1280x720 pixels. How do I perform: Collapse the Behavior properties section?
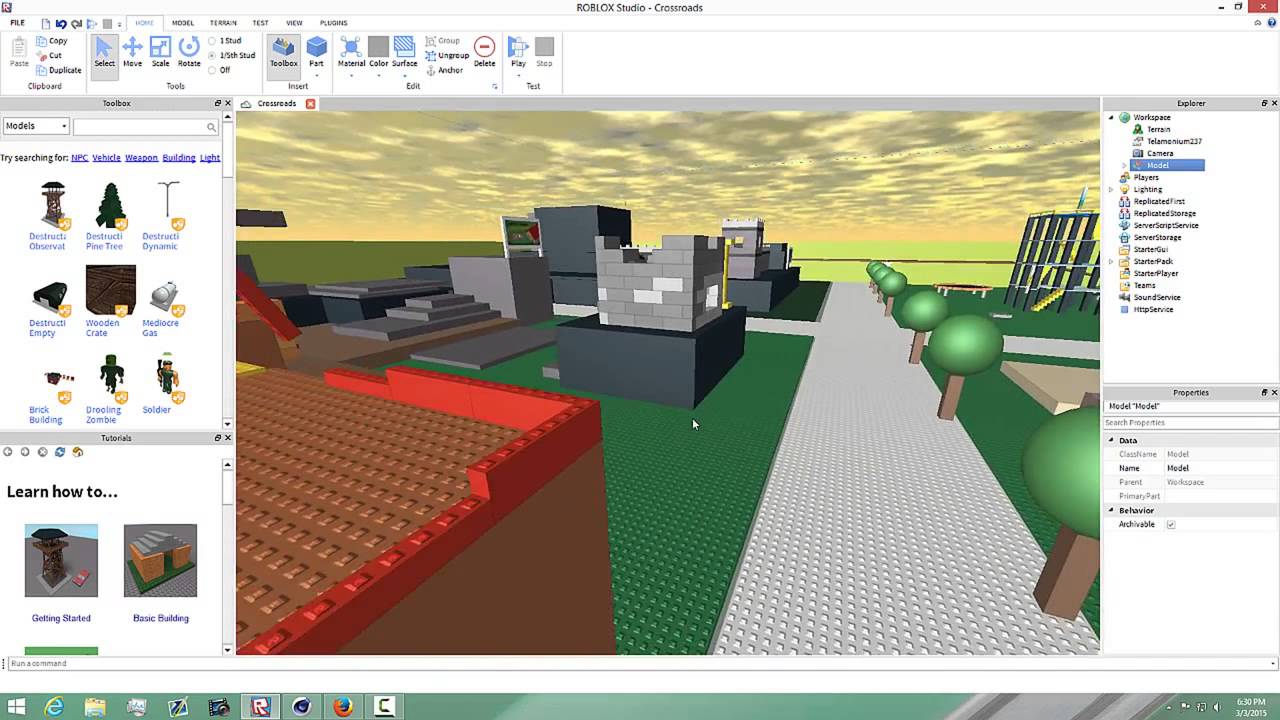coord(1111,510)
